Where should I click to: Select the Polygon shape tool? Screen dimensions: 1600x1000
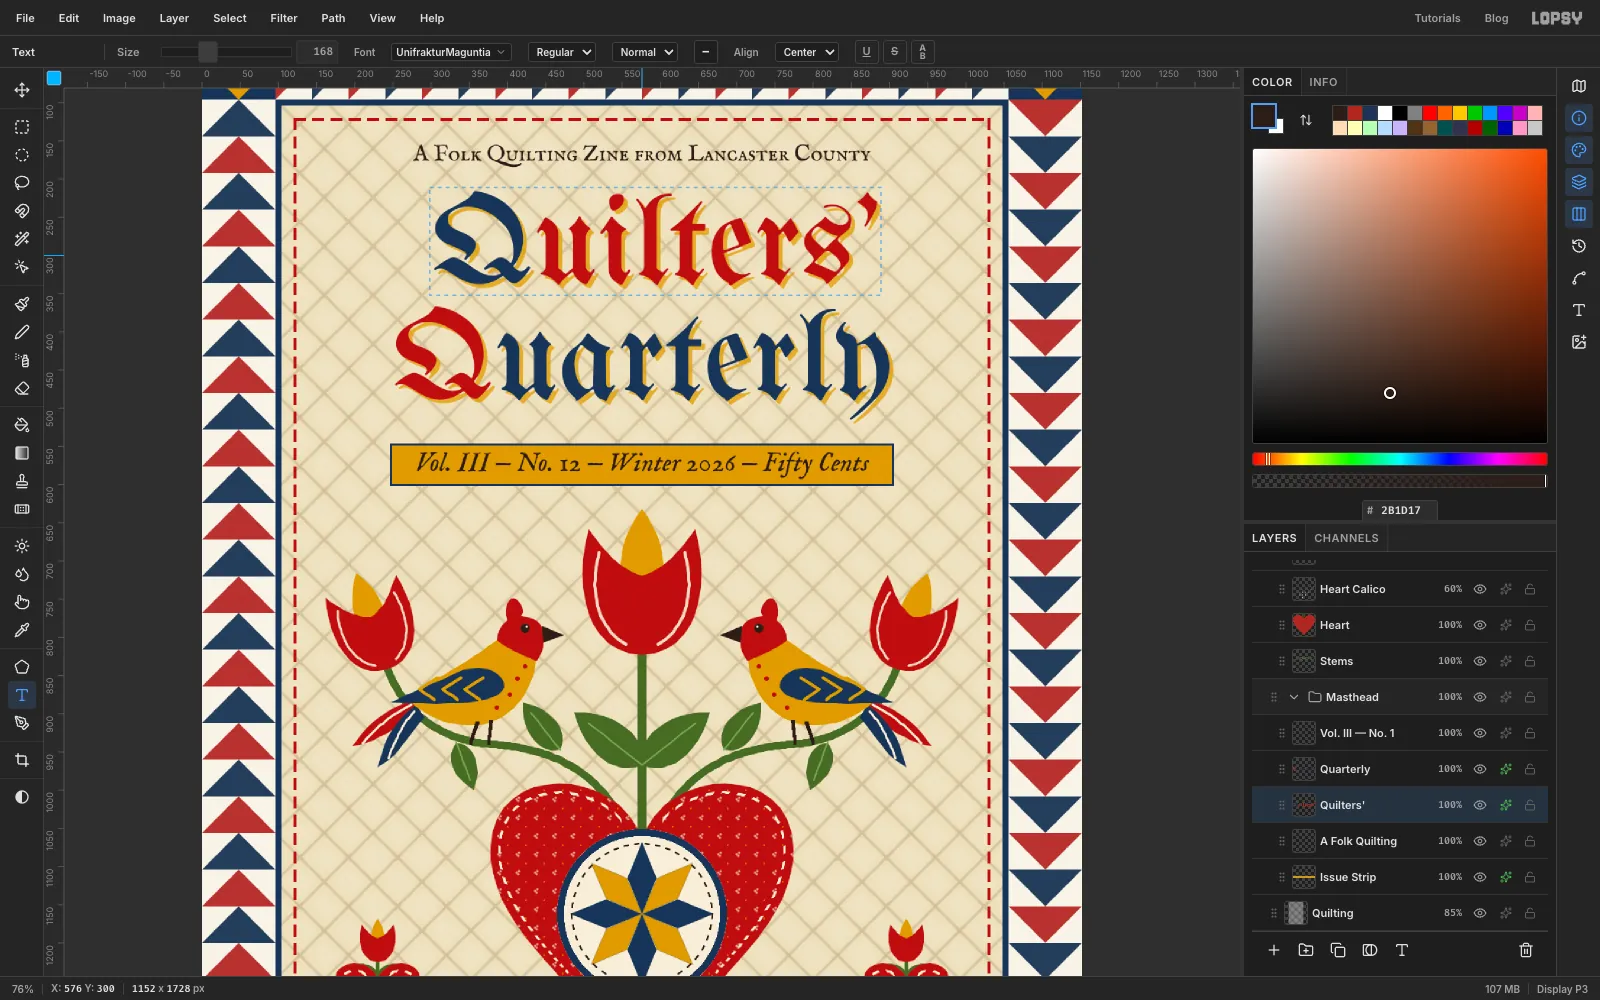[22, 667]
